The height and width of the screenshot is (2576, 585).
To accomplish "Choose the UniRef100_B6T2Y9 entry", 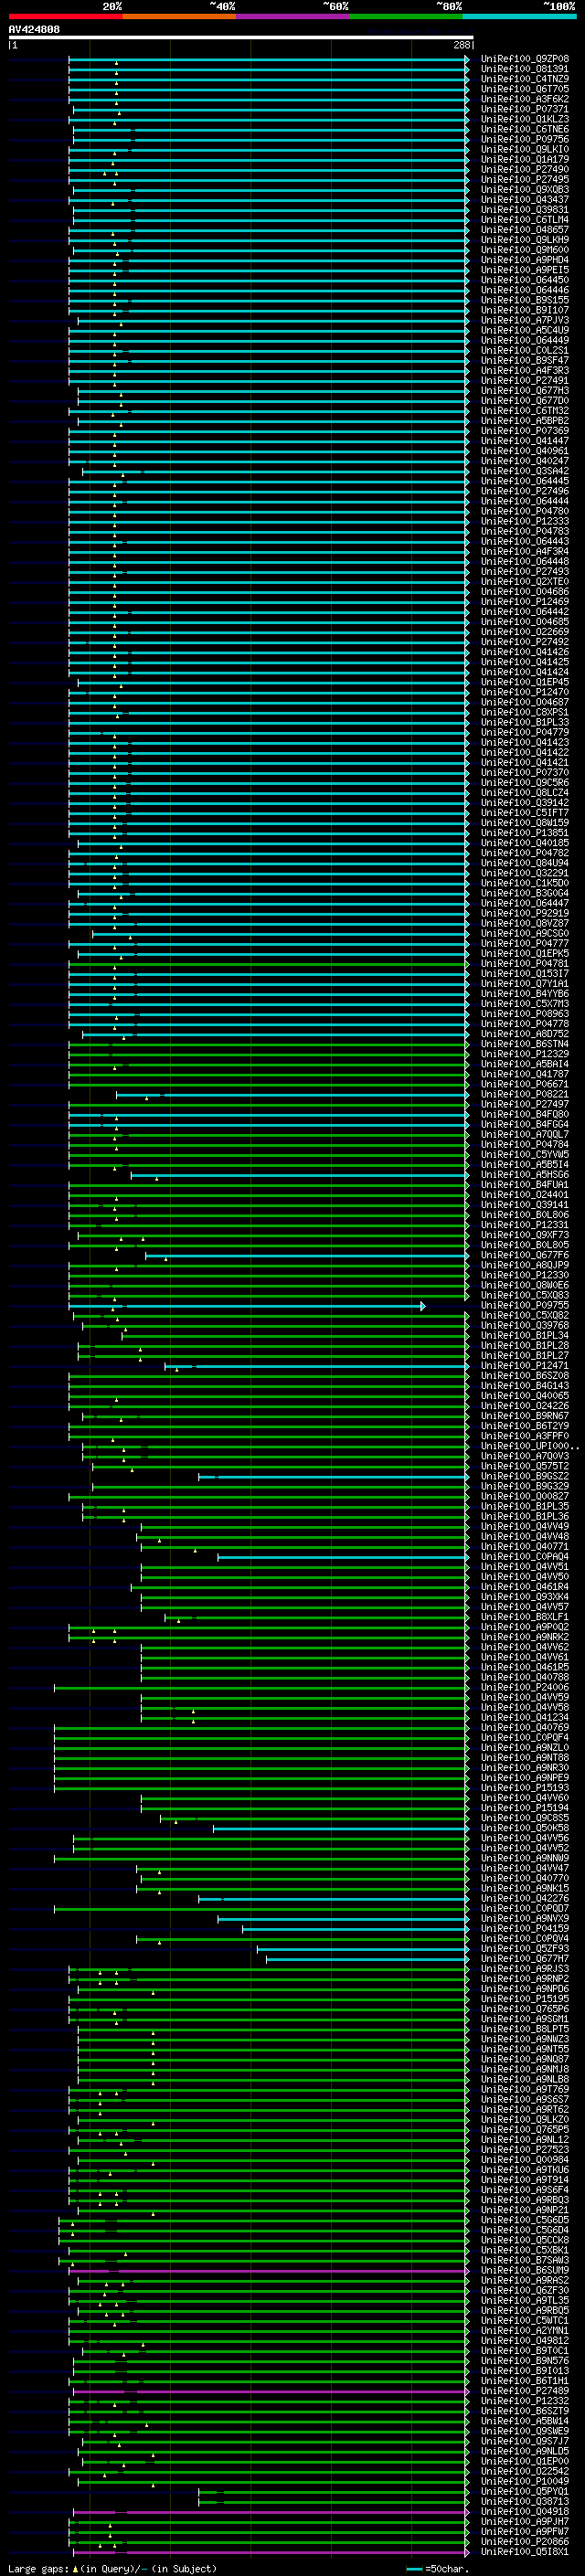I will coord(525,1426).
